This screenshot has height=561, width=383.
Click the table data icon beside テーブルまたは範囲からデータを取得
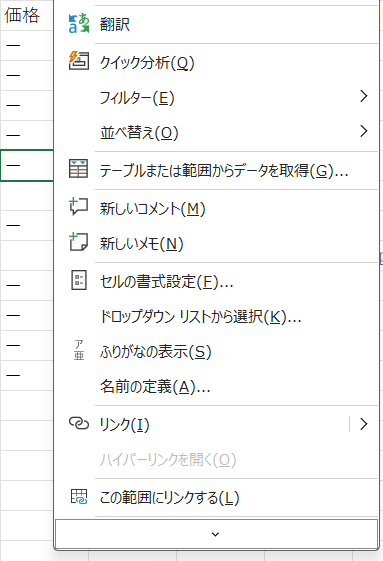click(x=78, y=169)
